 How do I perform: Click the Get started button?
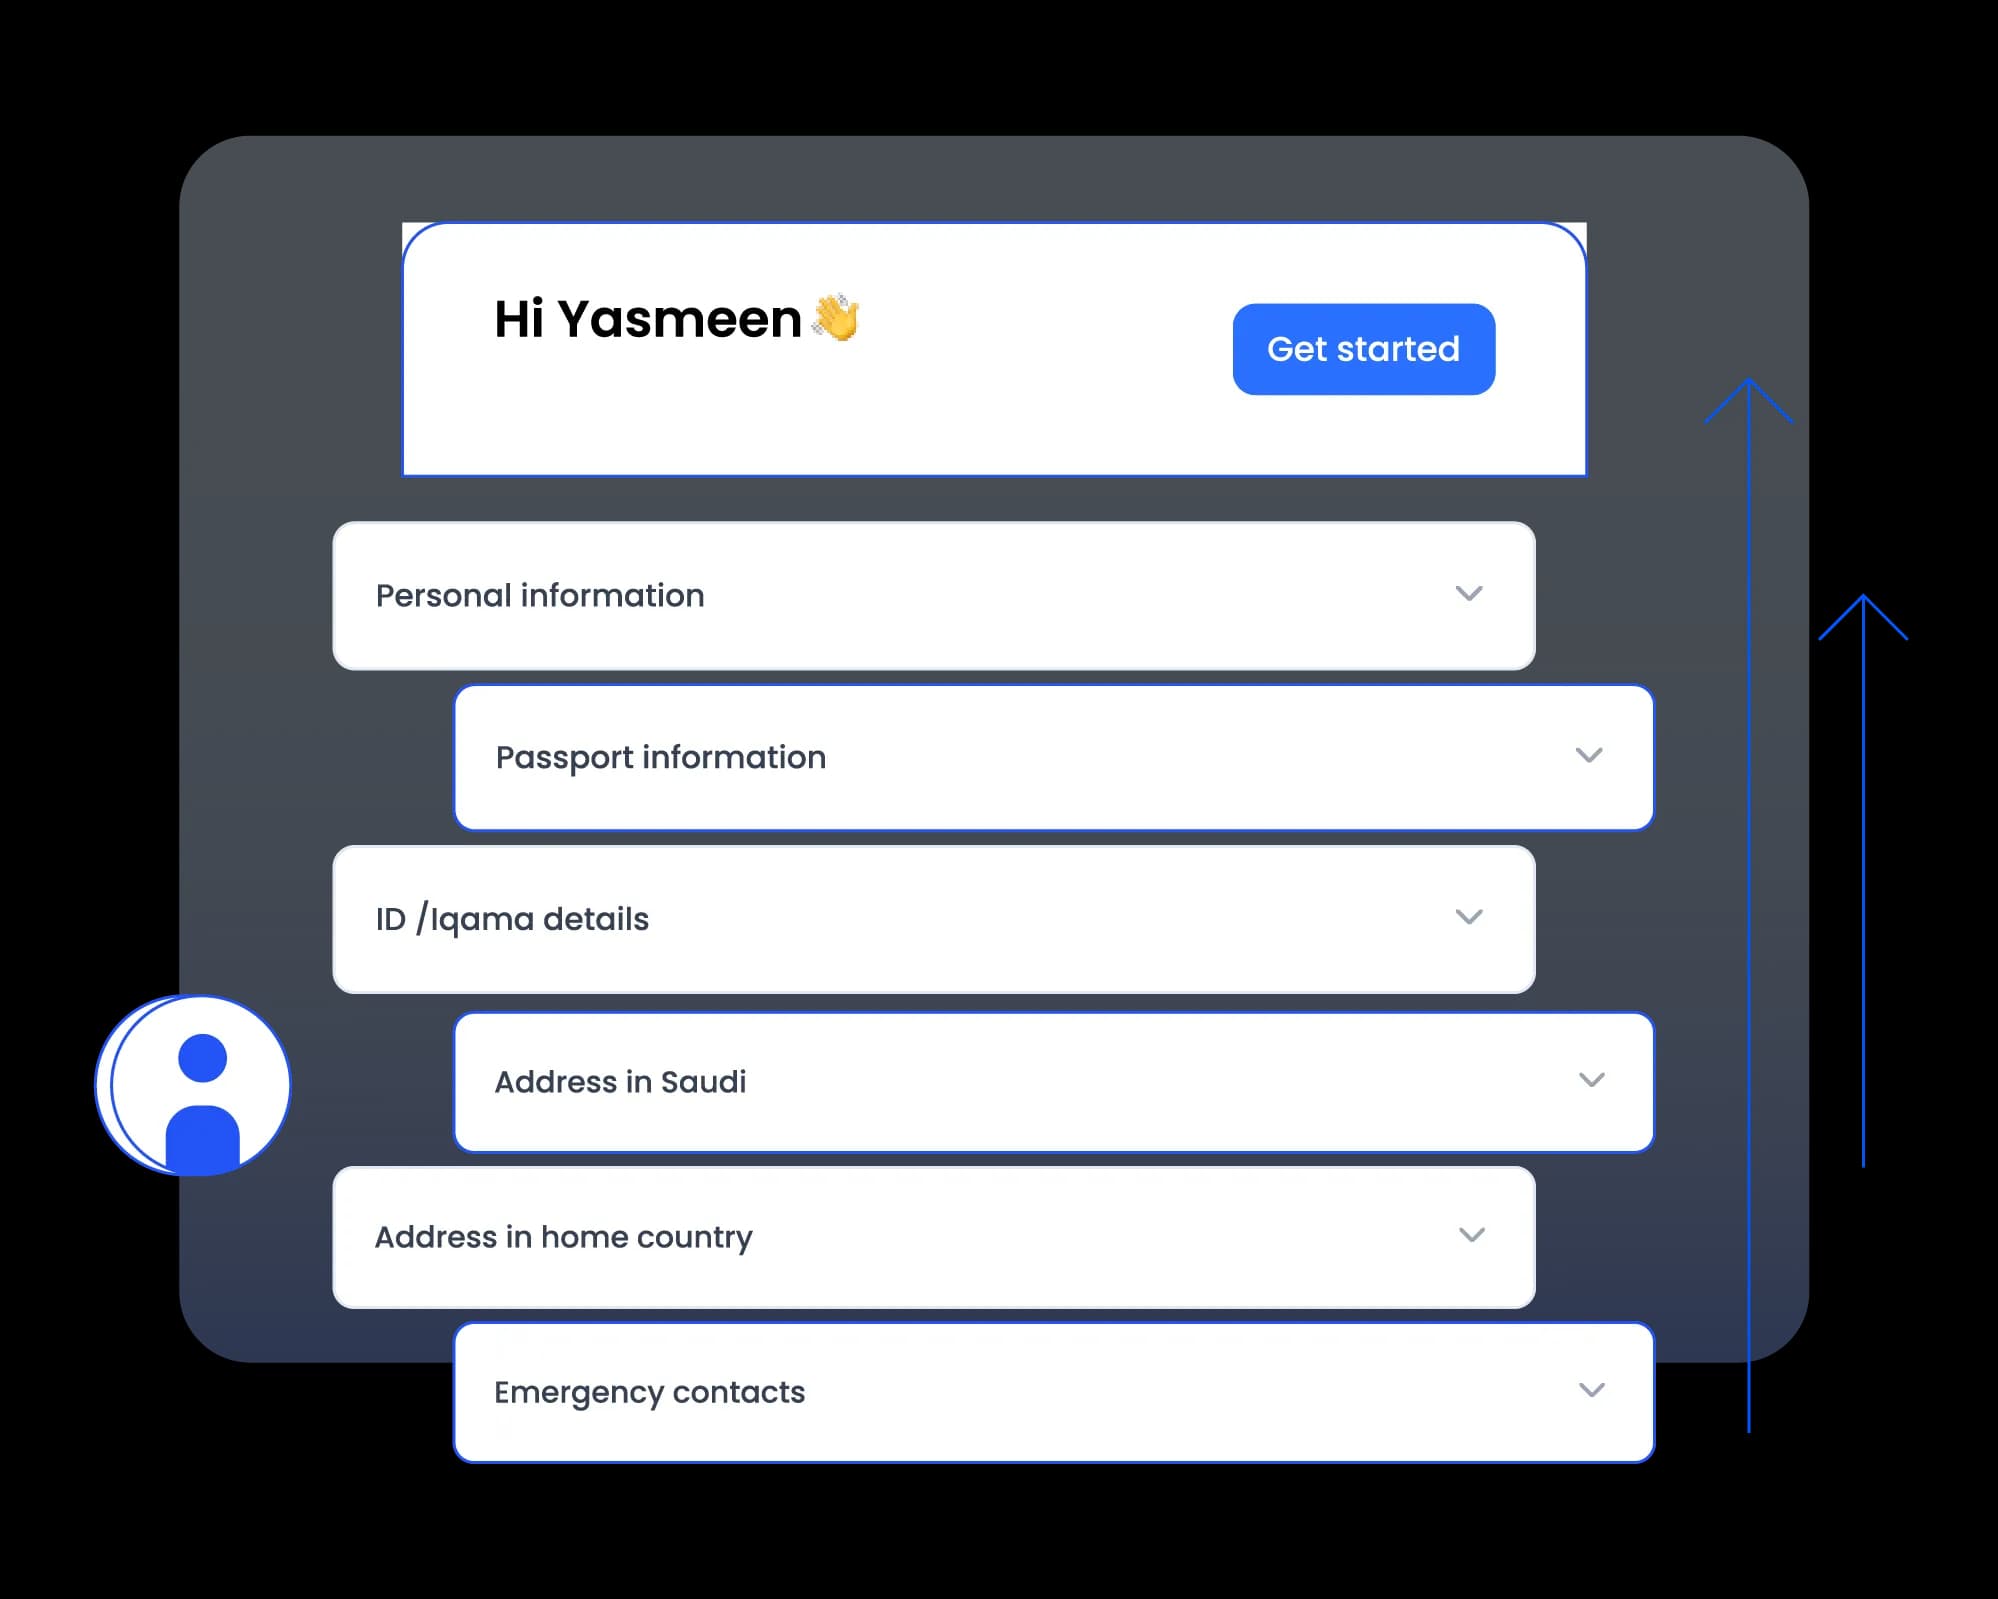(1364, 349)
